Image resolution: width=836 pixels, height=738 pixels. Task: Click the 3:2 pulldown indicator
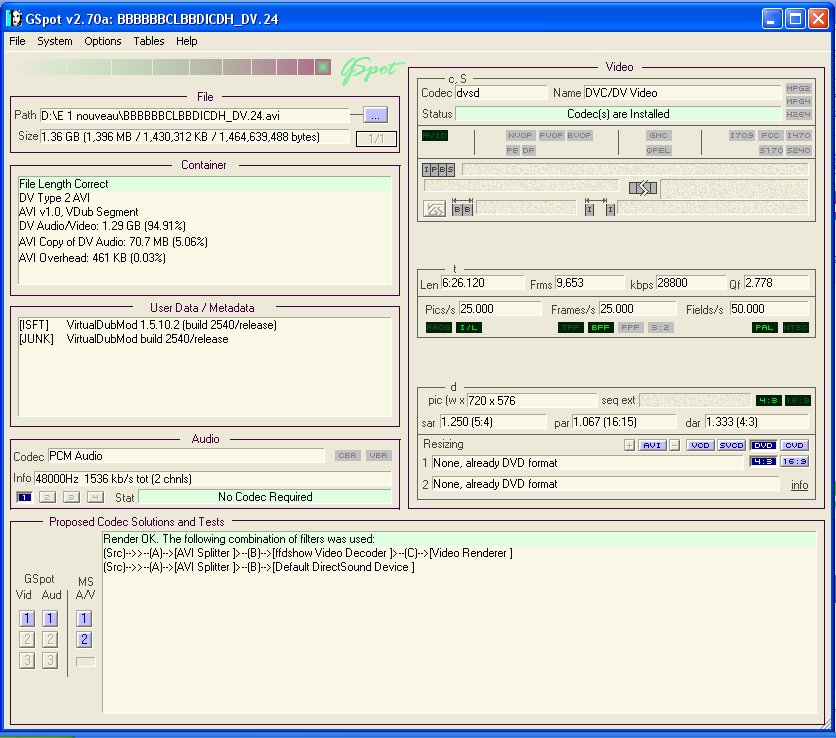660,327
